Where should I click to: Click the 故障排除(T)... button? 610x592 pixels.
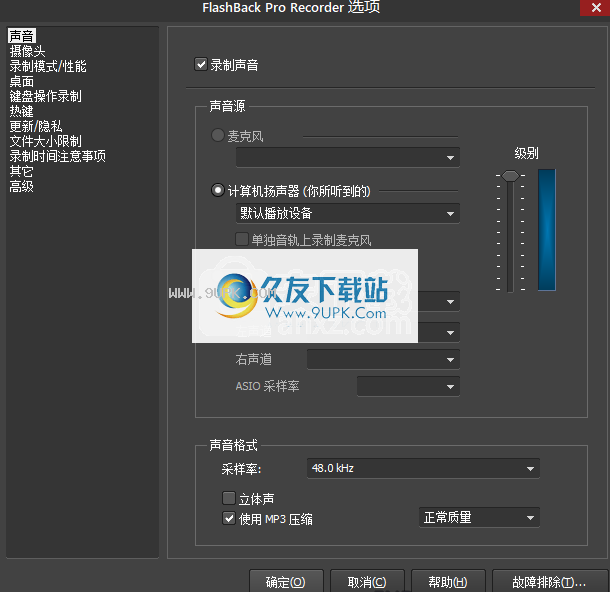pyautogui.click(x=549, y=581)
